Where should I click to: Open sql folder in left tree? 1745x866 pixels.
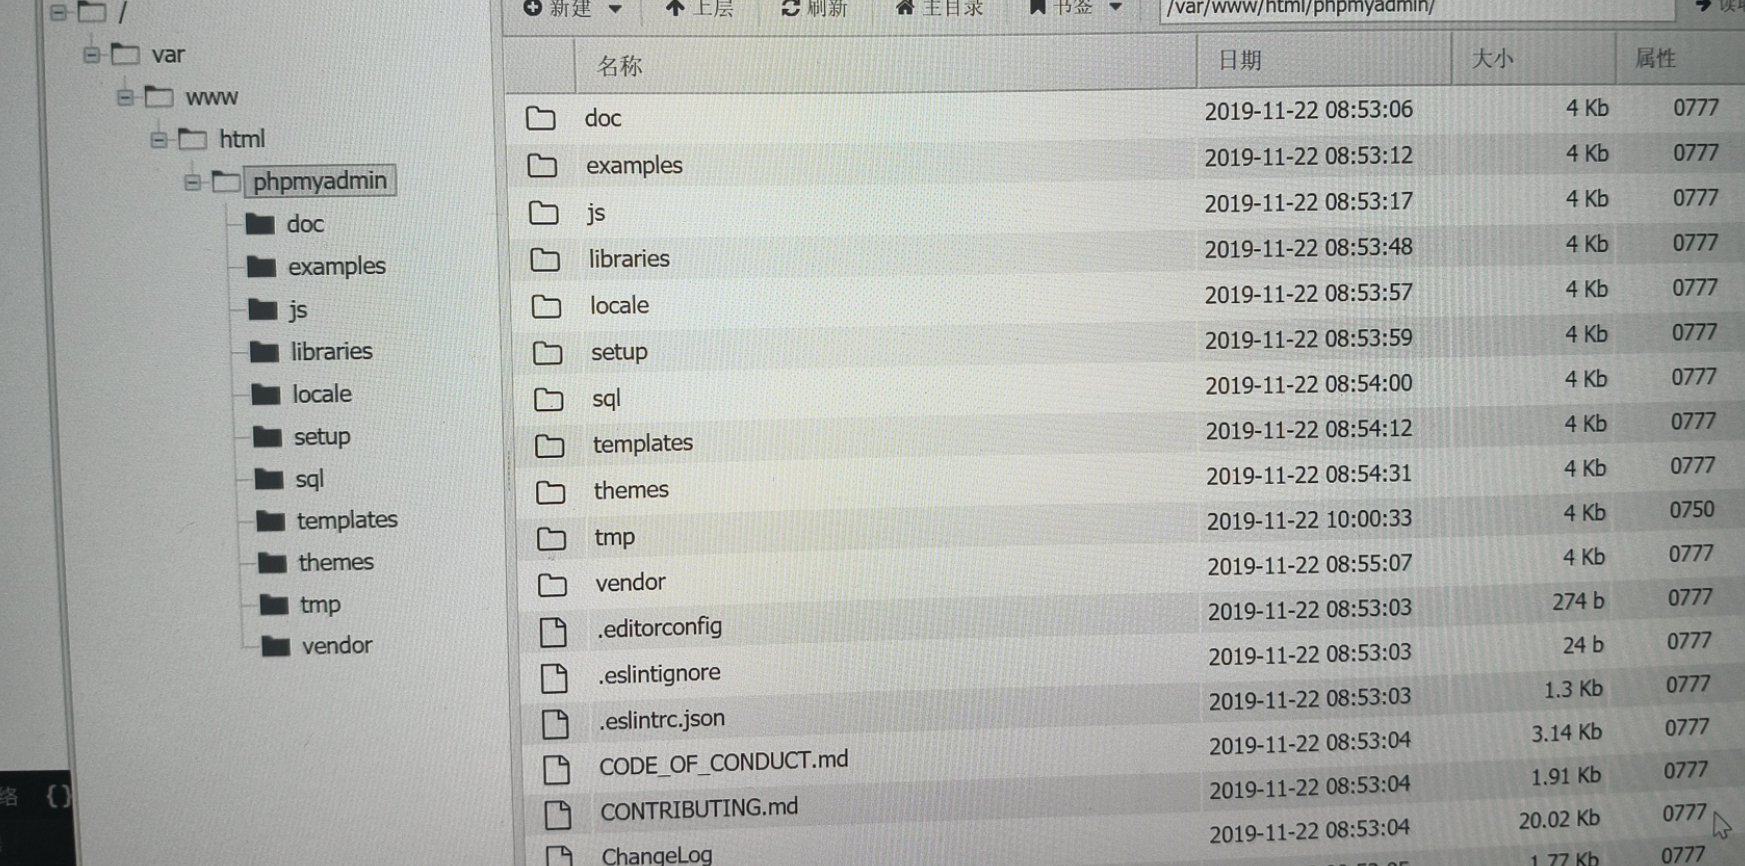tap(309, 479)
